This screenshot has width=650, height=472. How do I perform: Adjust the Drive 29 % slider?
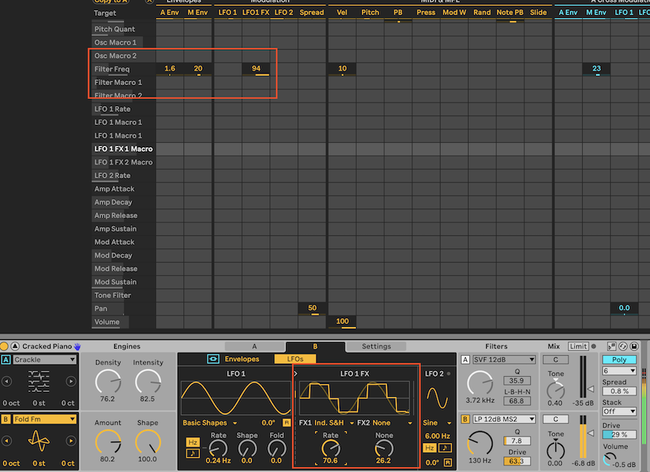pos(619,435)
